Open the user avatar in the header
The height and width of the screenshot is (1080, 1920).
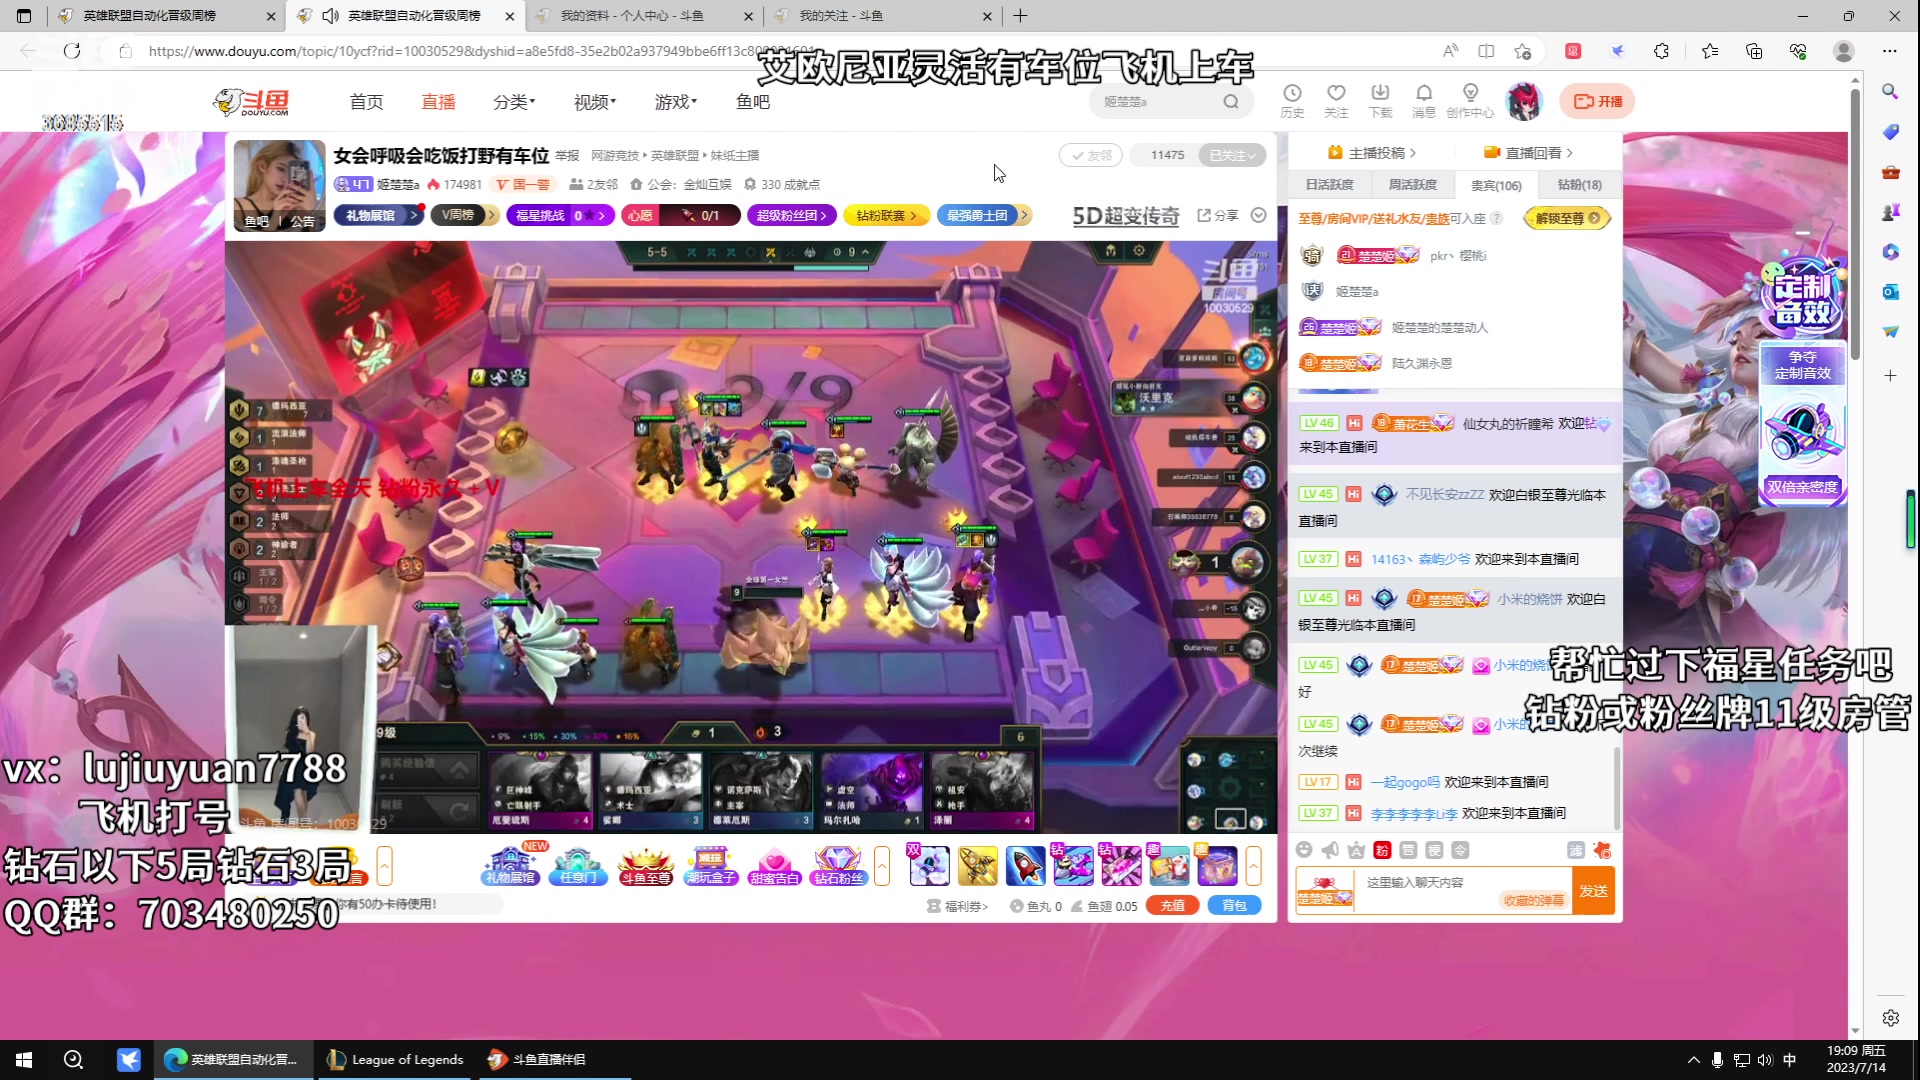[1524, 101]
